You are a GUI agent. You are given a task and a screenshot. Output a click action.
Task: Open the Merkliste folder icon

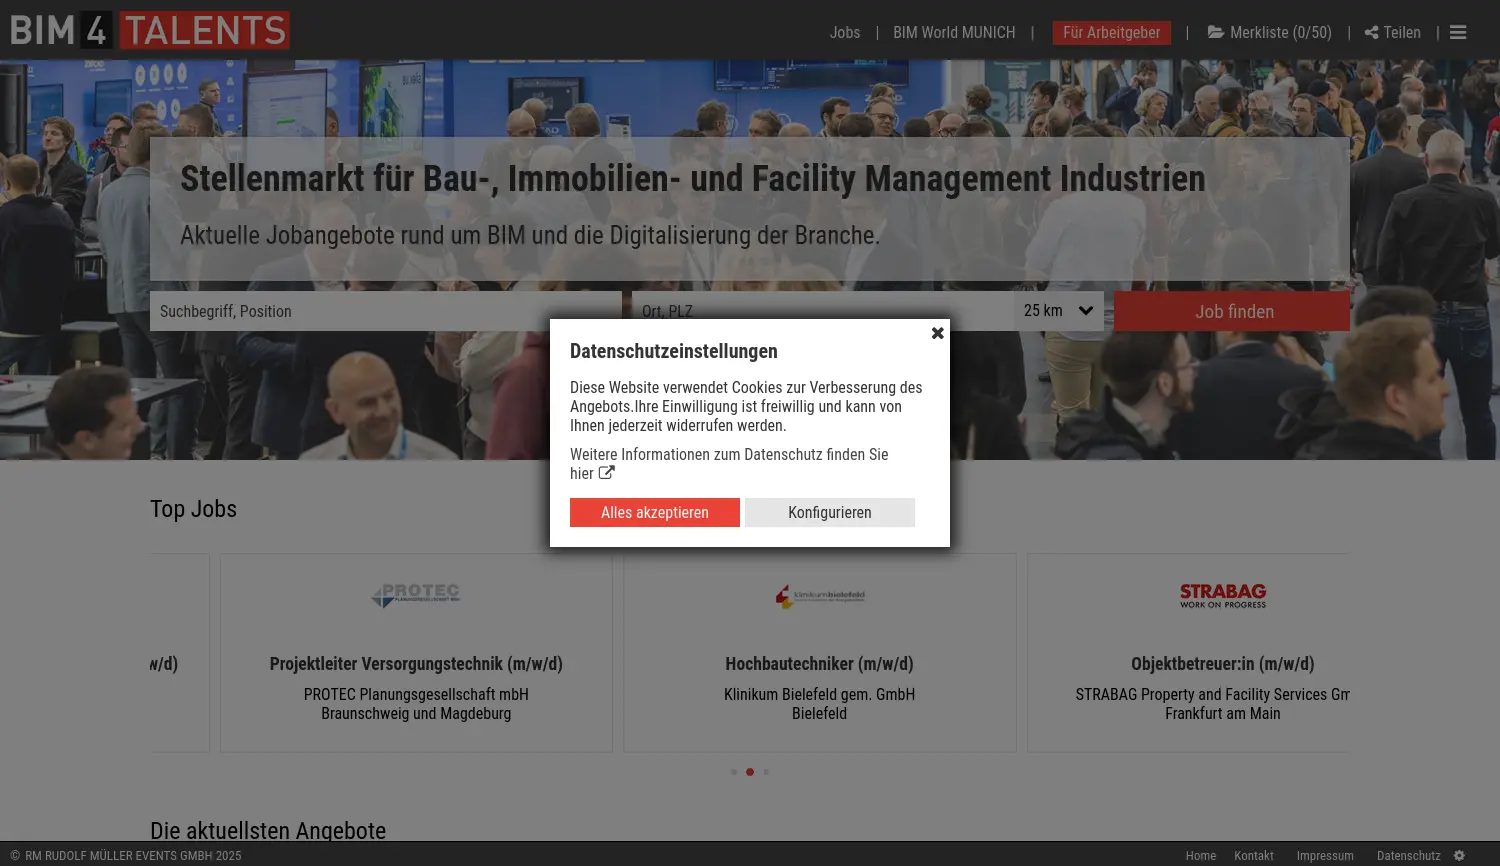[1215, 32]
